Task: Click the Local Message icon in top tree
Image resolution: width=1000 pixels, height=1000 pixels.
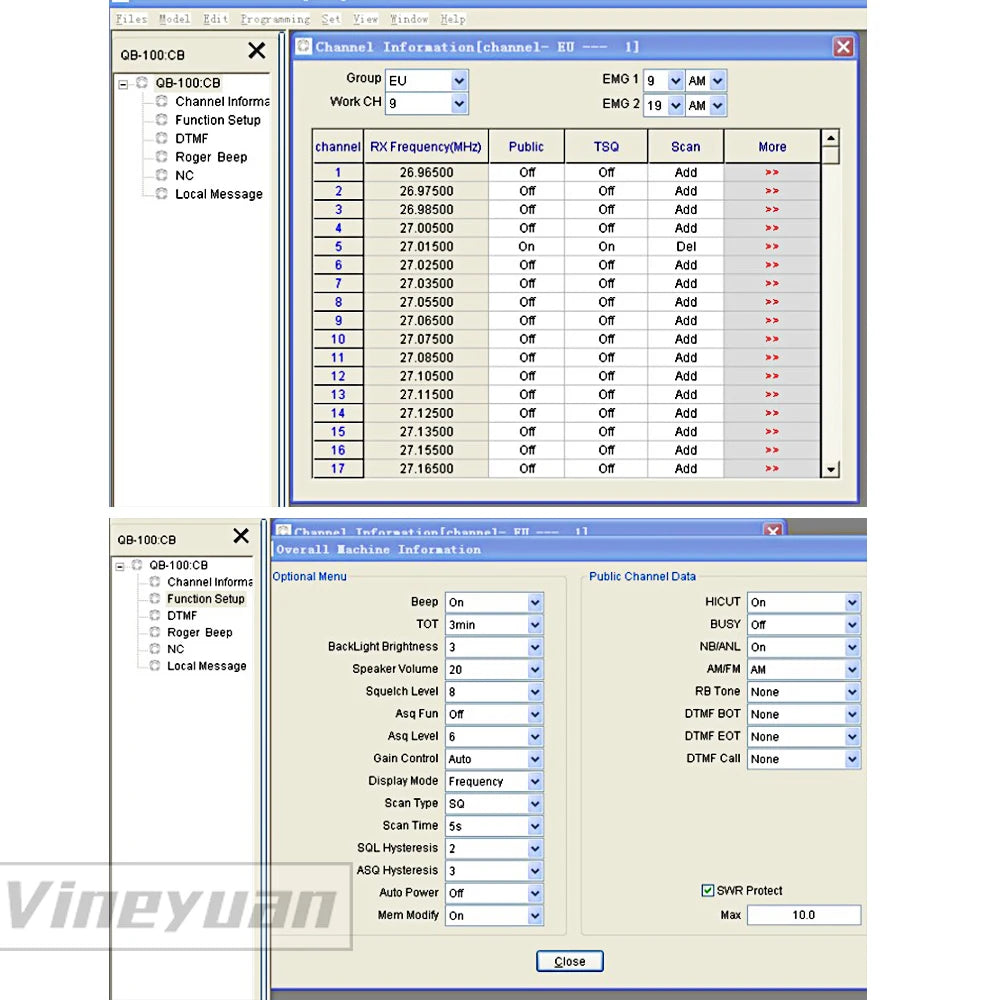Action: pos(161,194)
